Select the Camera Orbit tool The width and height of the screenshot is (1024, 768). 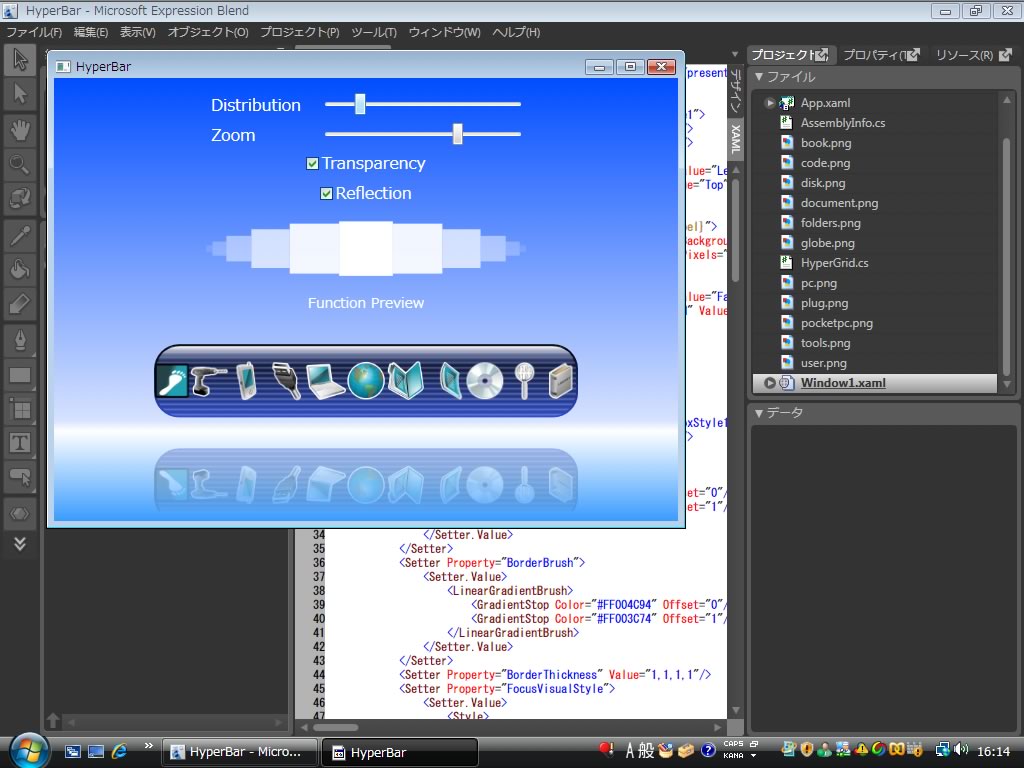(20, 198)
